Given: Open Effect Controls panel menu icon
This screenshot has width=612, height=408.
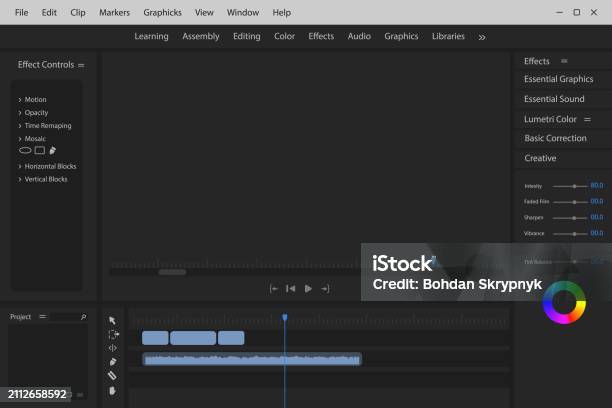Looking at the screenshot, I should (81, 65).
